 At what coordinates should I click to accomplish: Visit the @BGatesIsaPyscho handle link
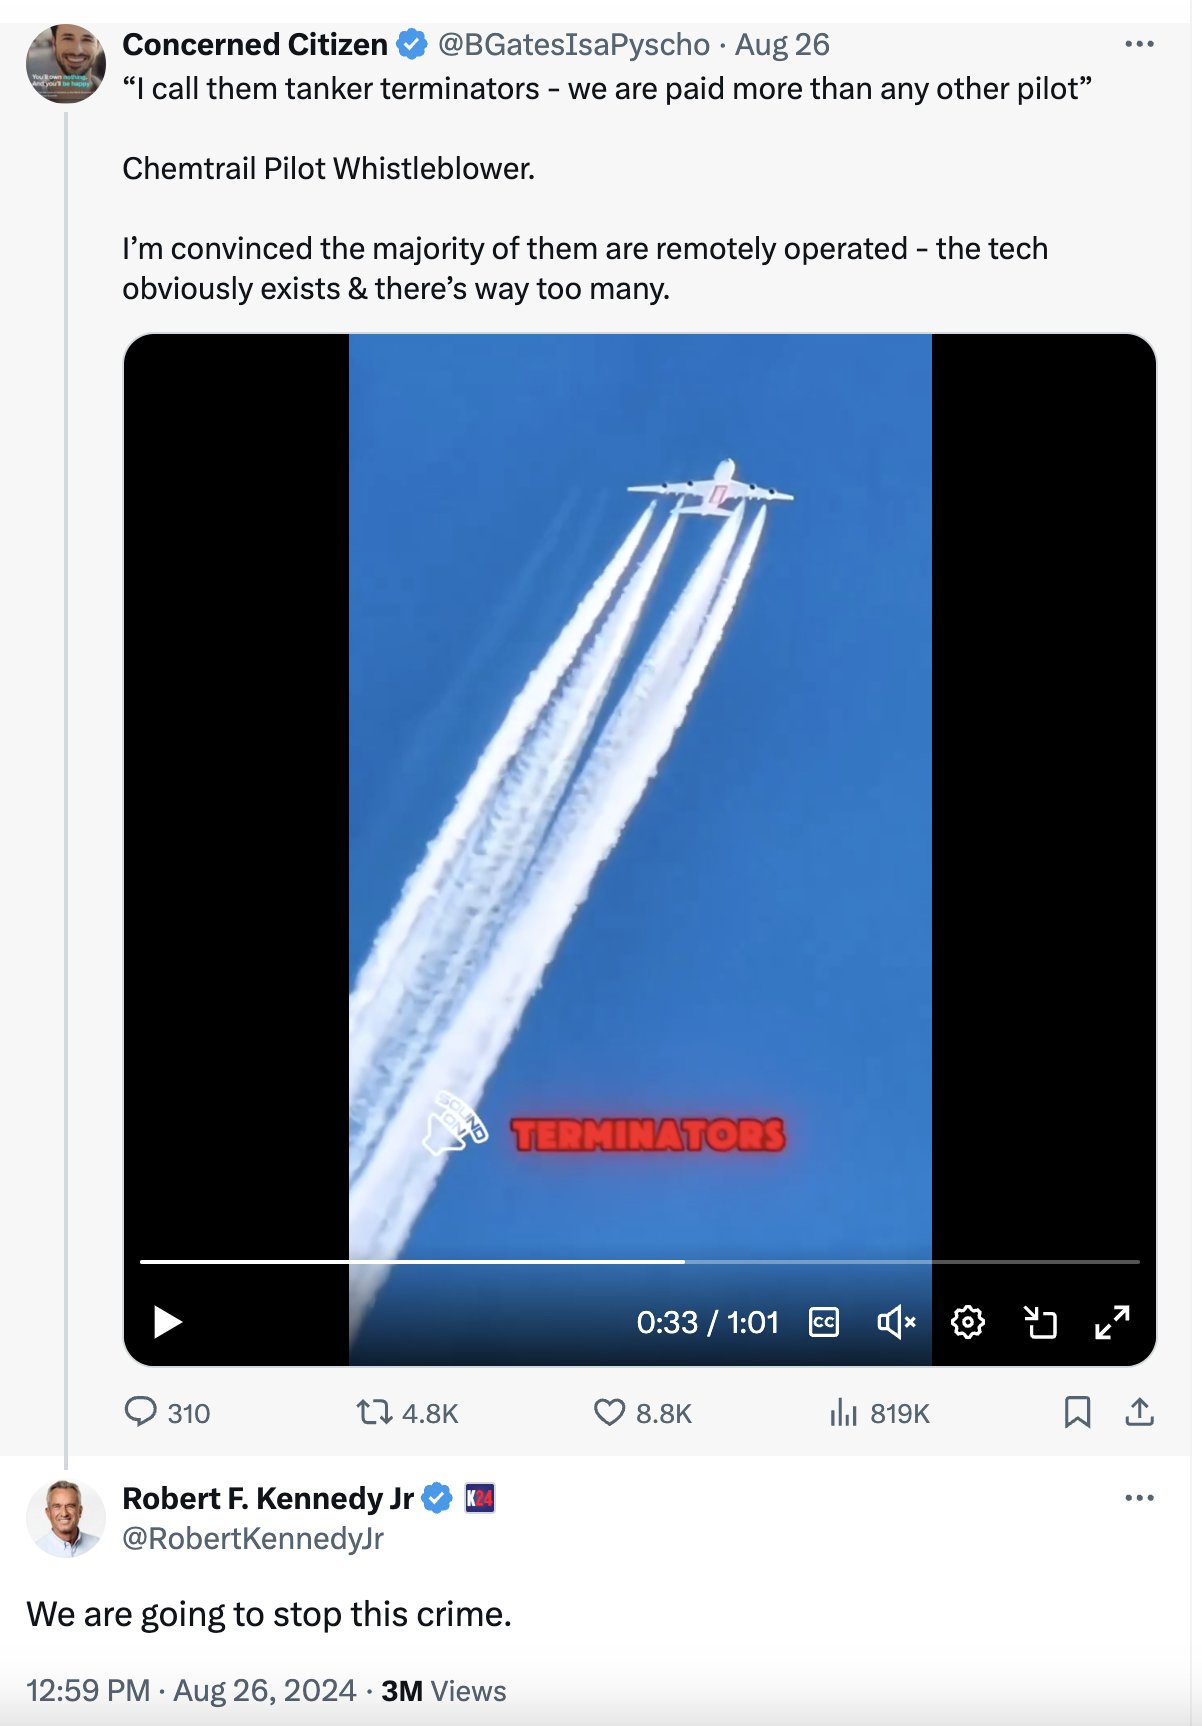pyautogui.click(x=574, y=45)
